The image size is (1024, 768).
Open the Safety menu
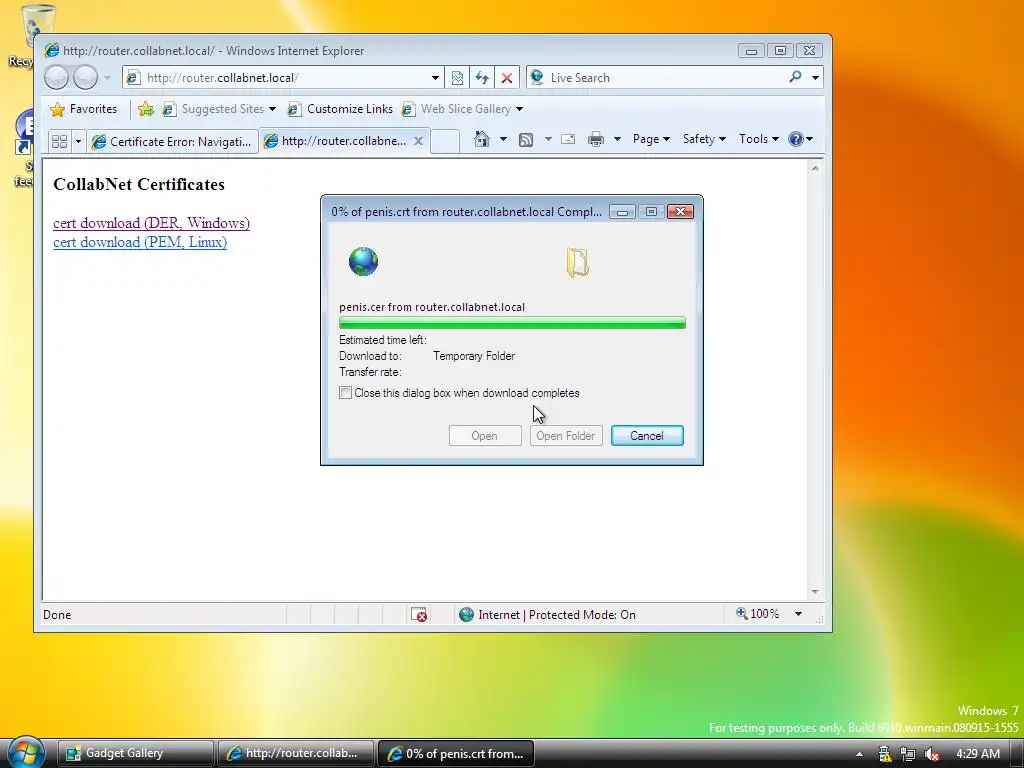coord(704,139)
